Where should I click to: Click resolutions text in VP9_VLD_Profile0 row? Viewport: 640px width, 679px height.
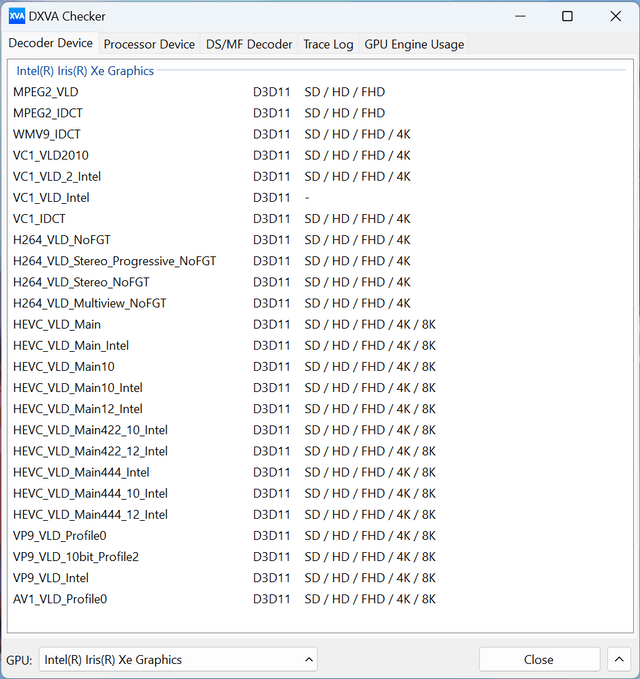point(370,536)
